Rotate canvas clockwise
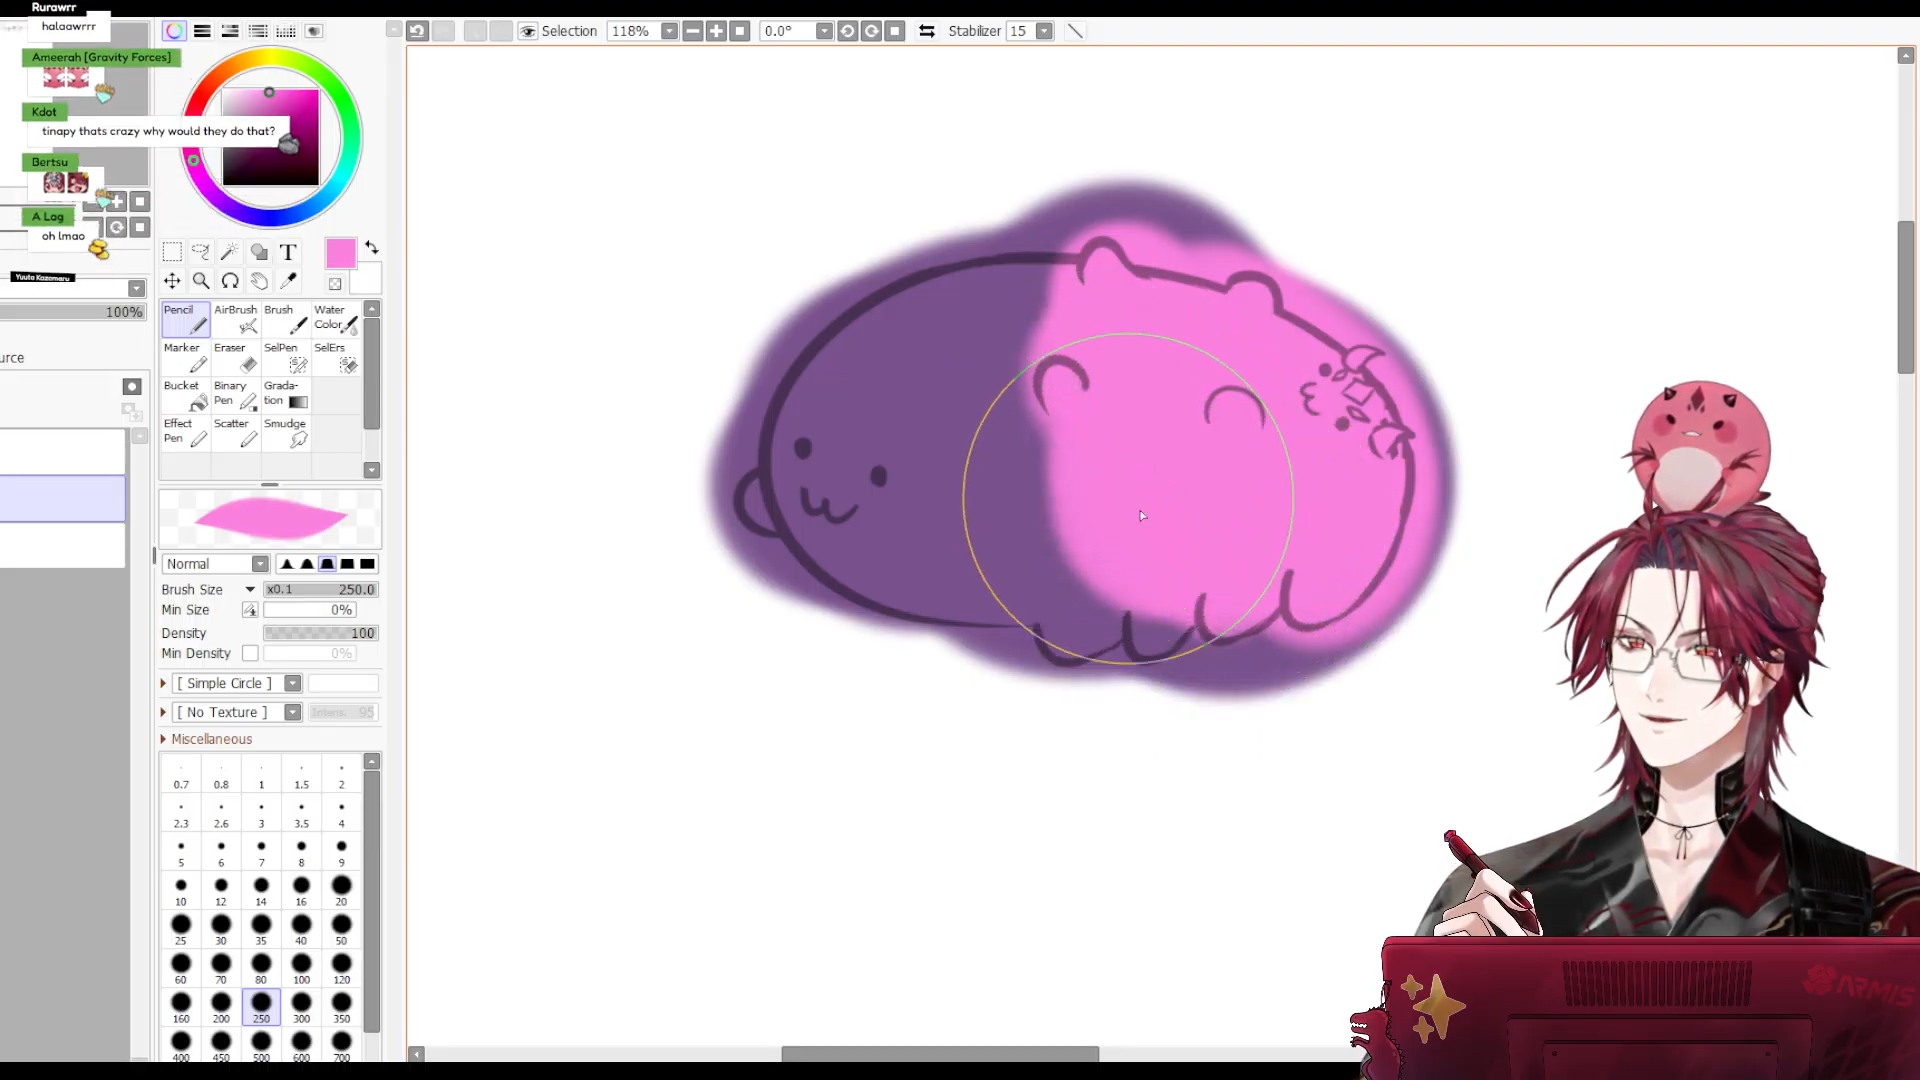1920x1080 pixels. (x=871, y=31)
